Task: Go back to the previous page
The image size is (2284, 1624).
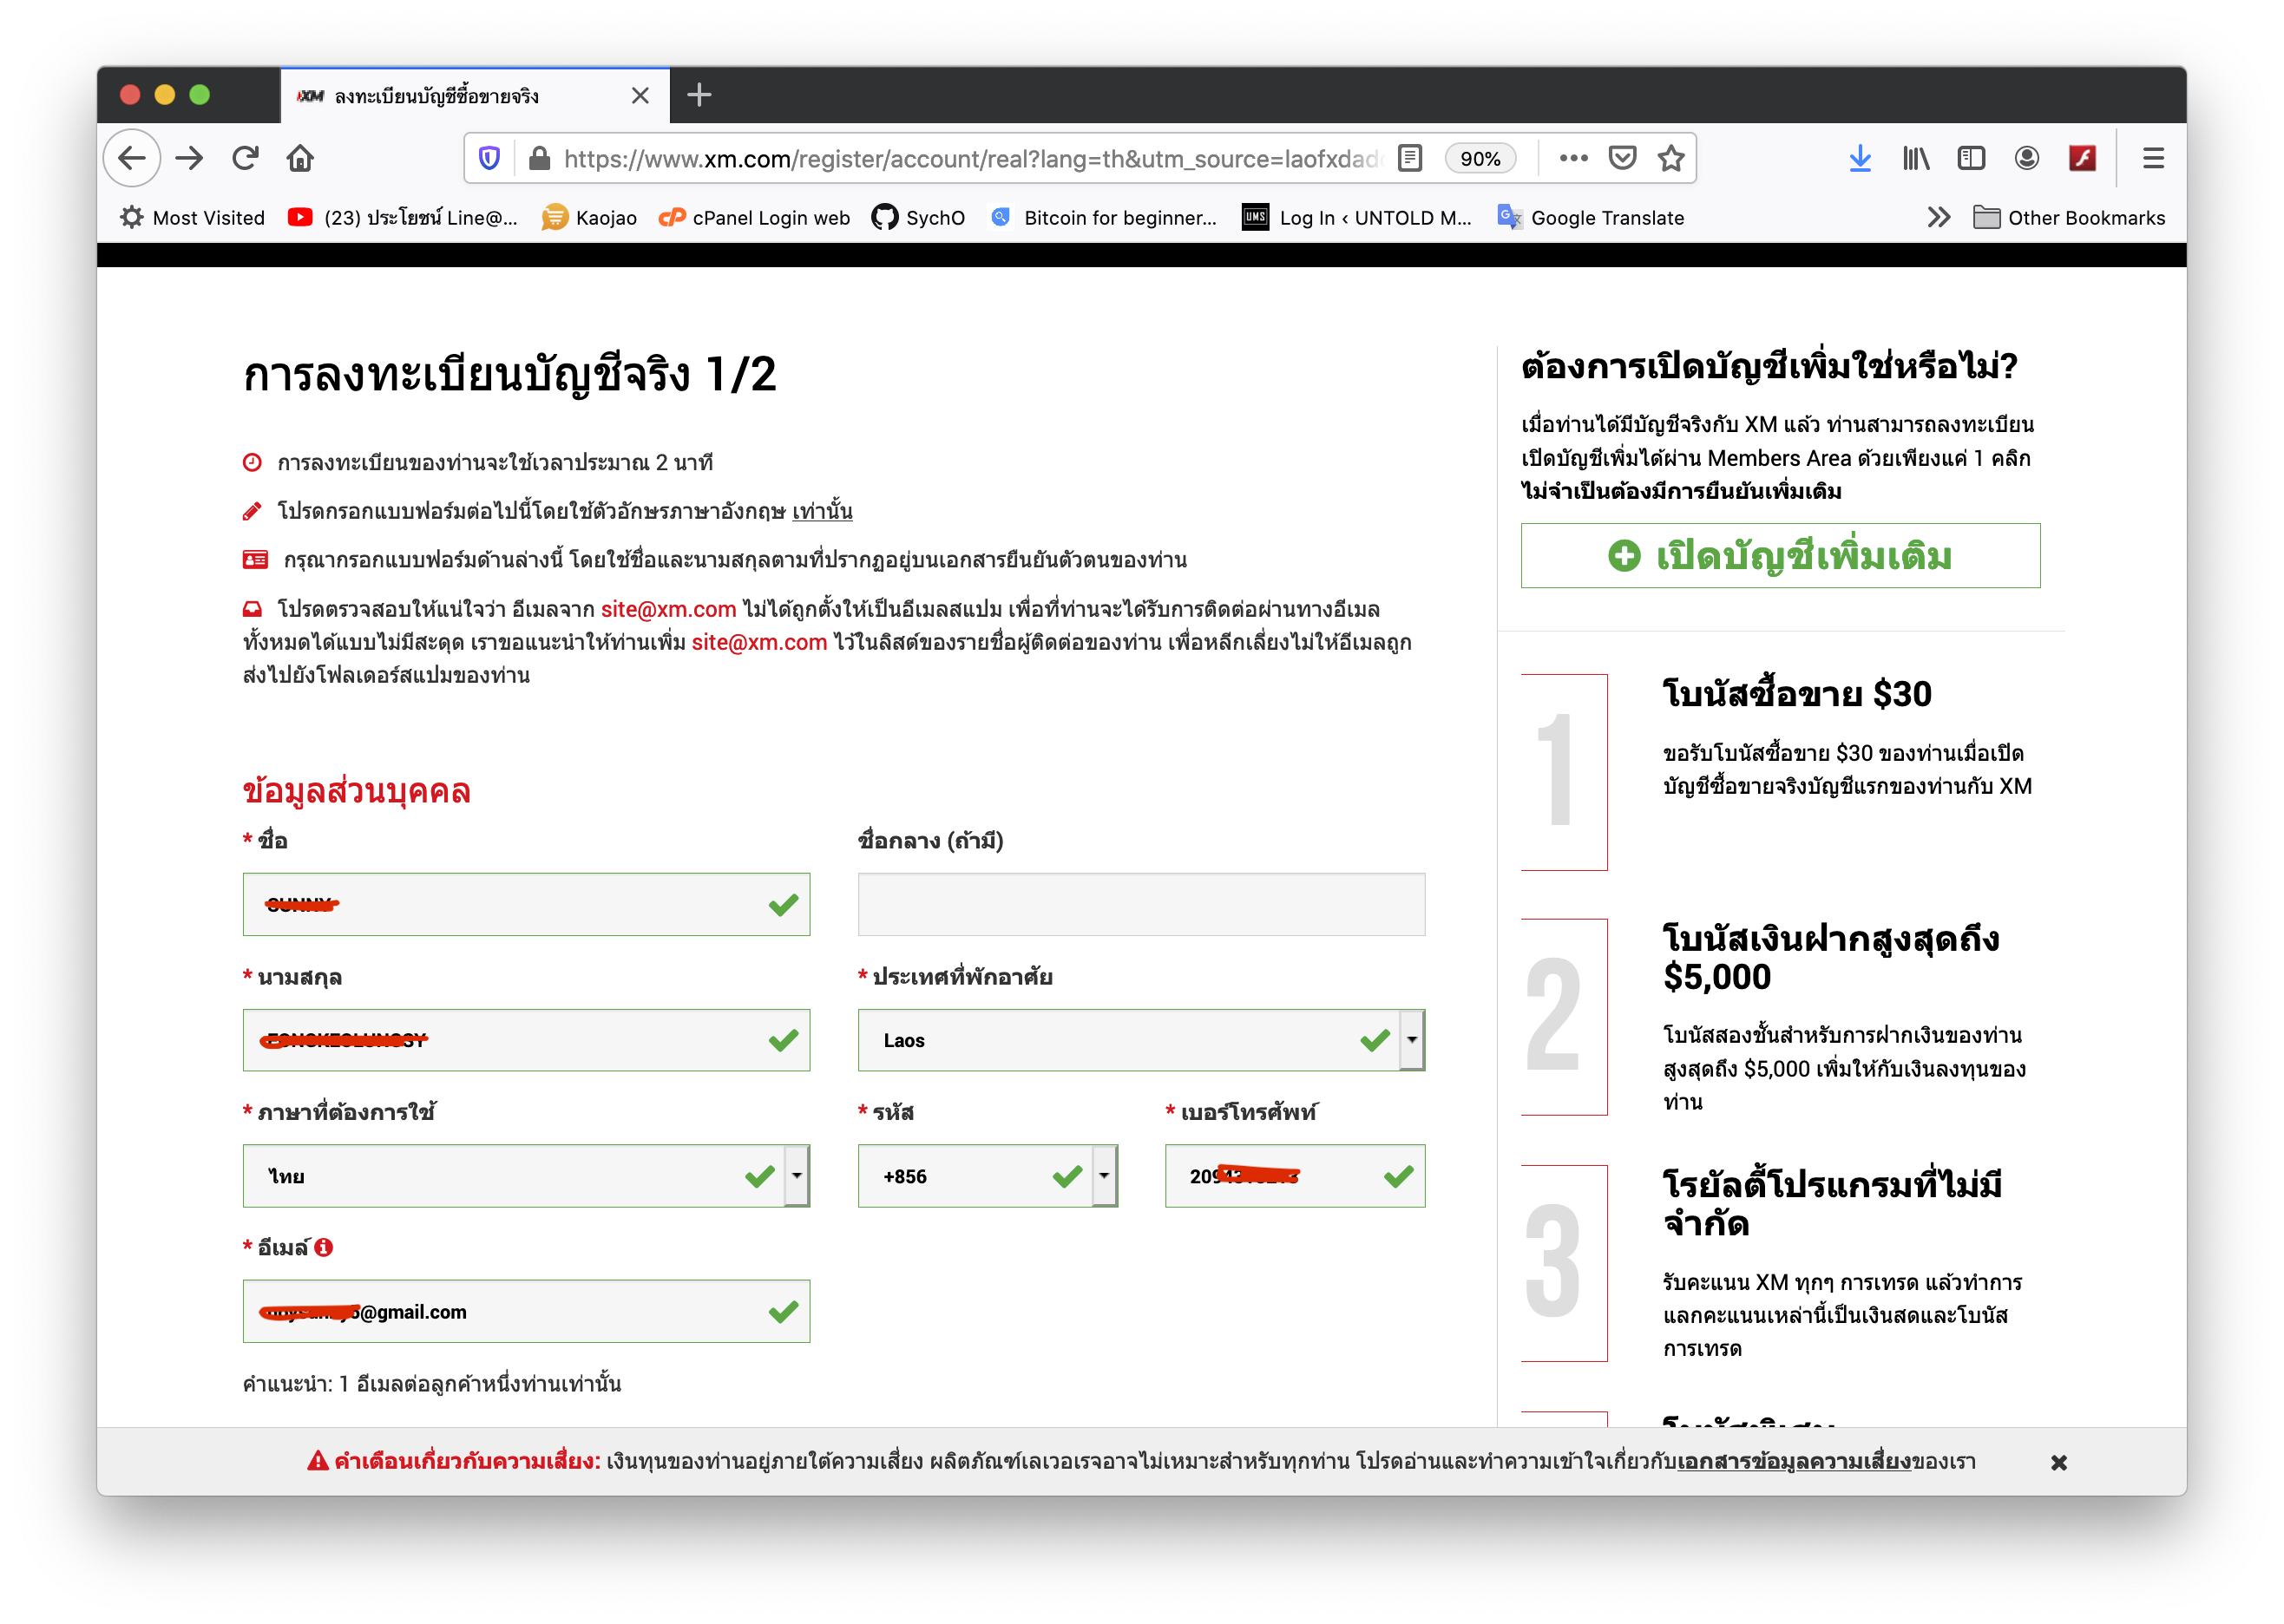Action: (132, 158)
